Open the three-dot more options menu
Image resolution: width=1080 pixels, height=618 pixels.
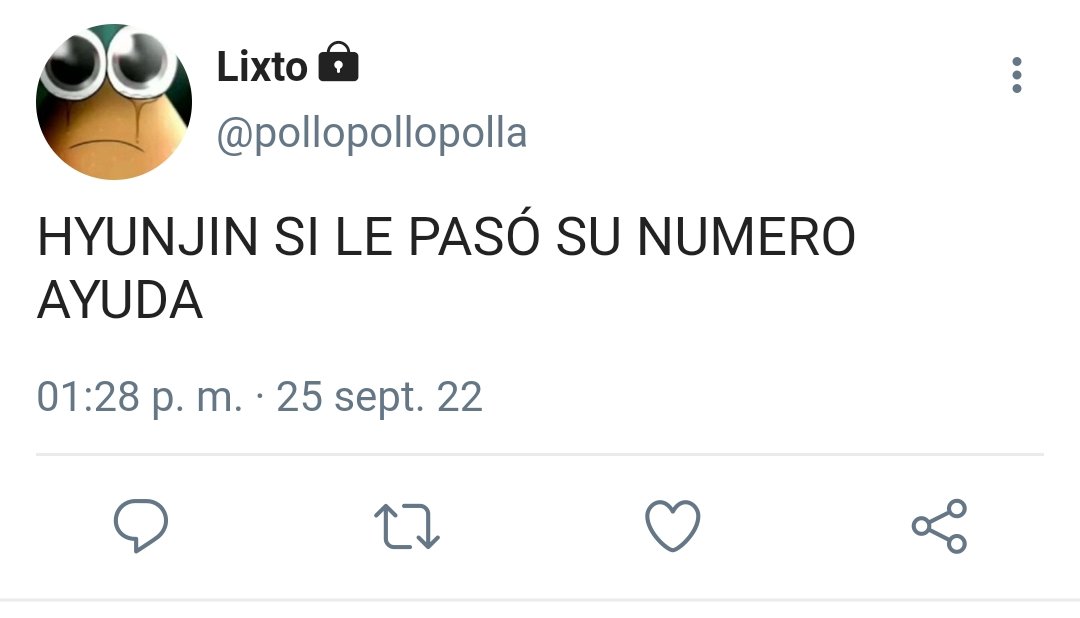1017,75
